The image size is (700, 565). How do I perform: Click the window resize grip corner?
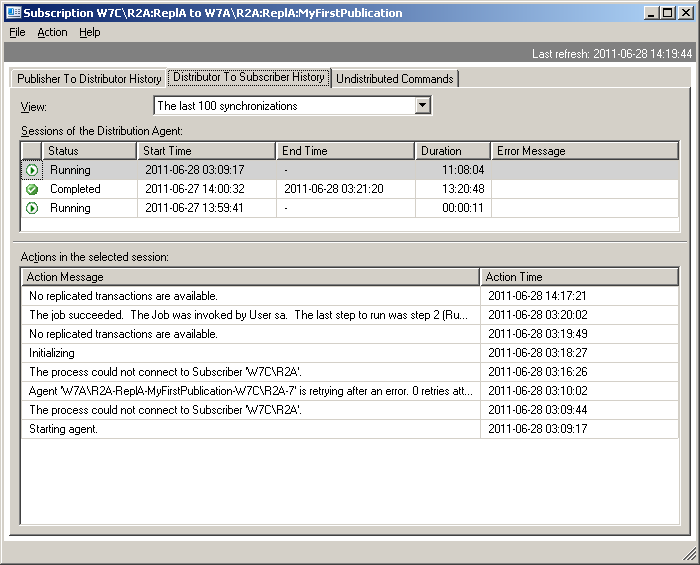(x=690, y=554)
